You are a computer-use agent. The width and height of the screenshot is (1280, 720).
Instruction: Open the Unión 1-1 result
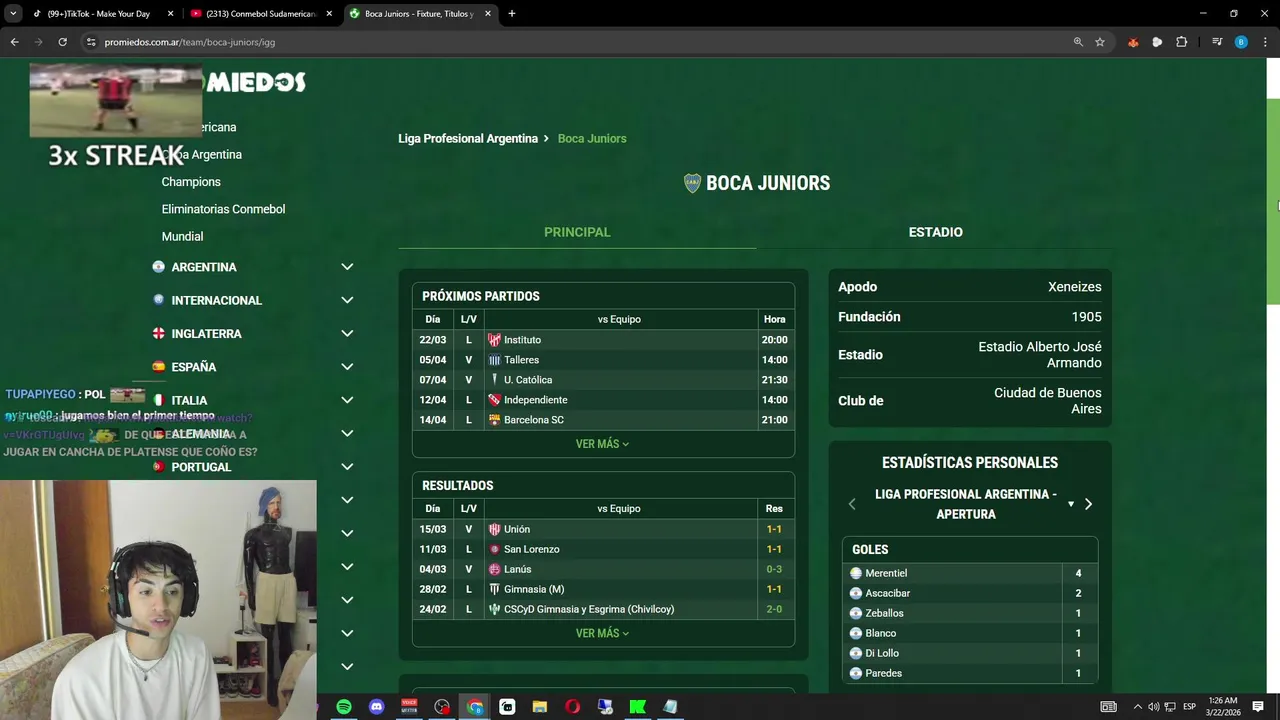point(603,529)
